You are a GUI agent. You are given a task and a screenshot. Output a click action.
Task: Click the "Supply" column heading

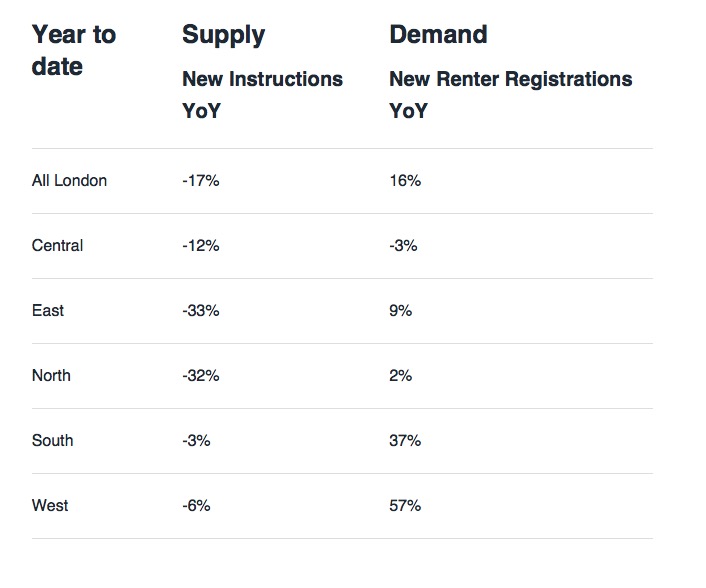click(x=221, y=35)
